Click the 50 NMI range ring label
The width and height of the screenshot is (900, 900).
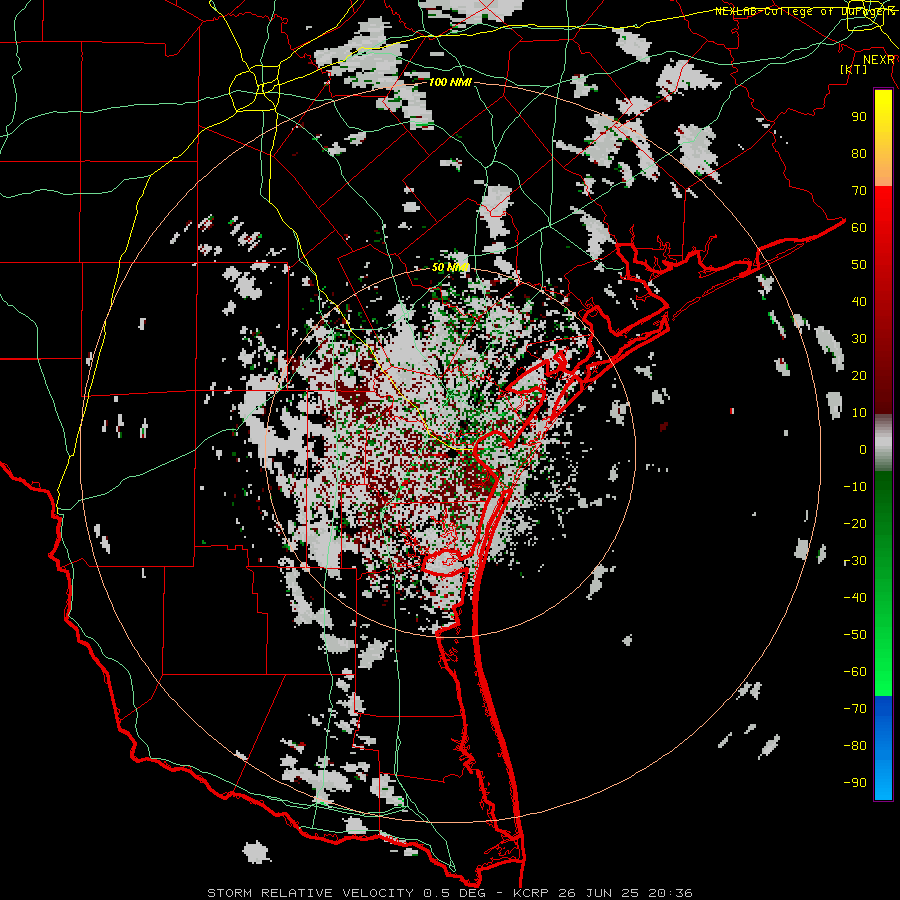pos(451,267)
